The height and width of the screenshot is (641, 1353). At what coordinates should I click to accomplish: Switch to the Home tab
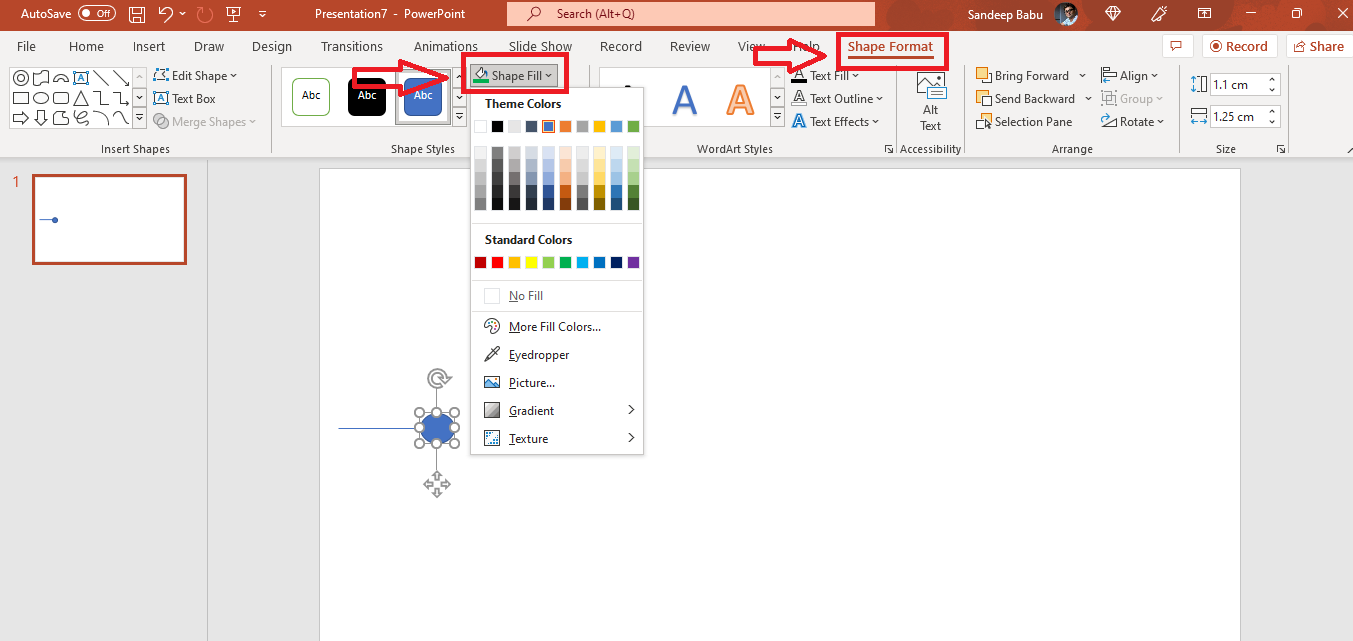(x=86, y=46)
